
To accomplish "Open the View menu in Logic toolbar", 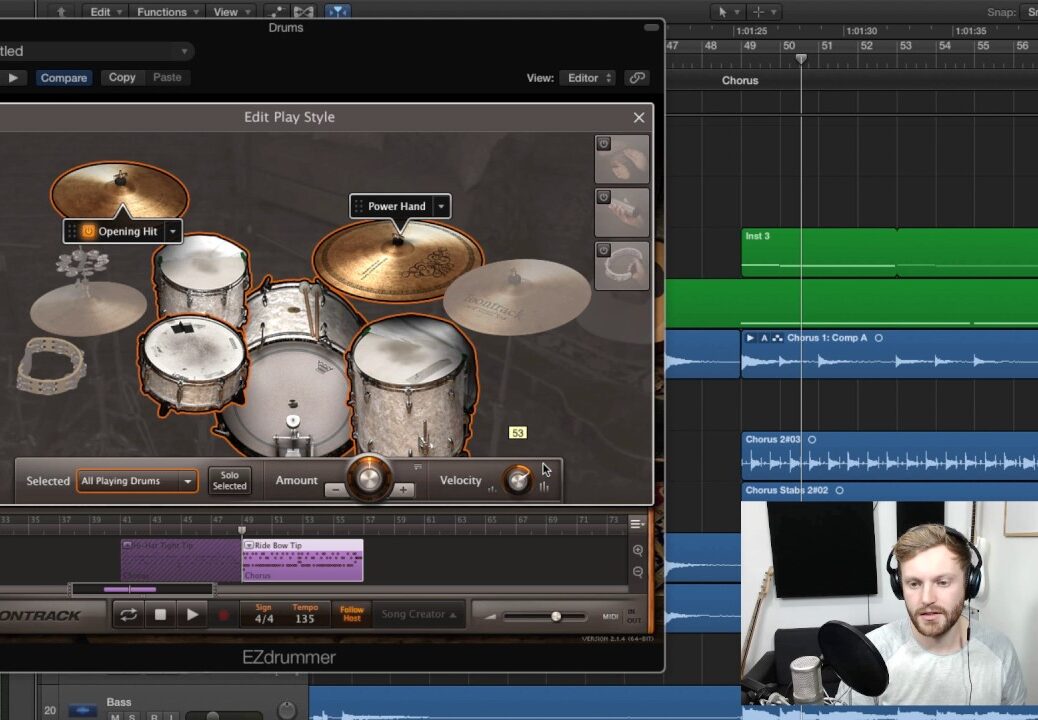I will click(x=230, y=12).
